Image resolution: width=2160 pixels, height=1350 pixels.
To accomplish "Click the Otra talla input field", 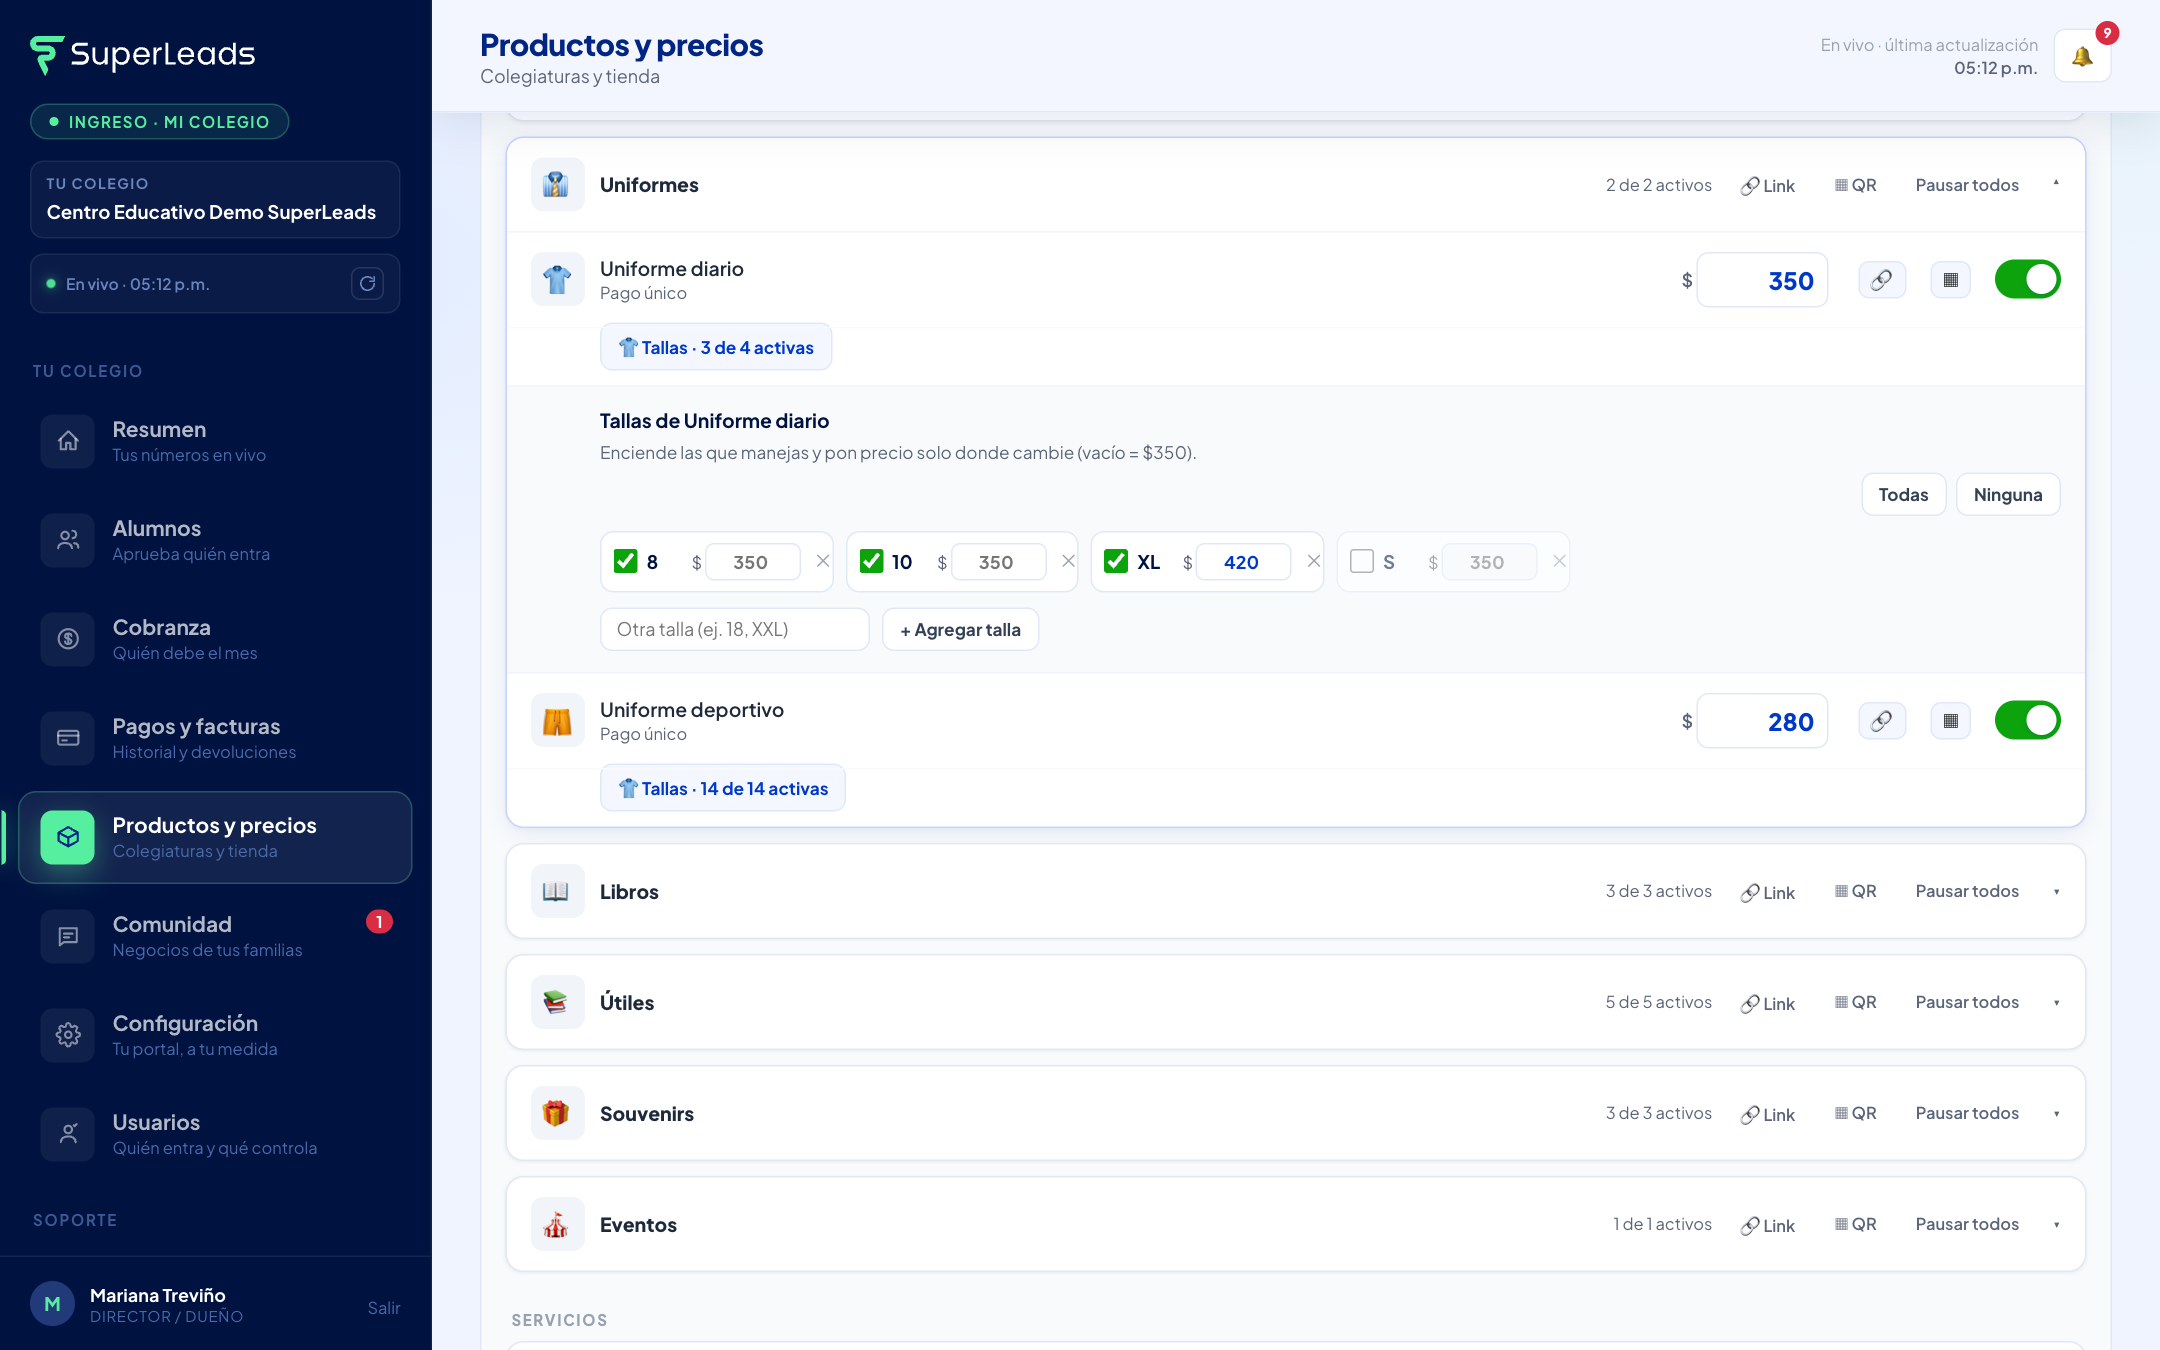I will click(735, 629).
